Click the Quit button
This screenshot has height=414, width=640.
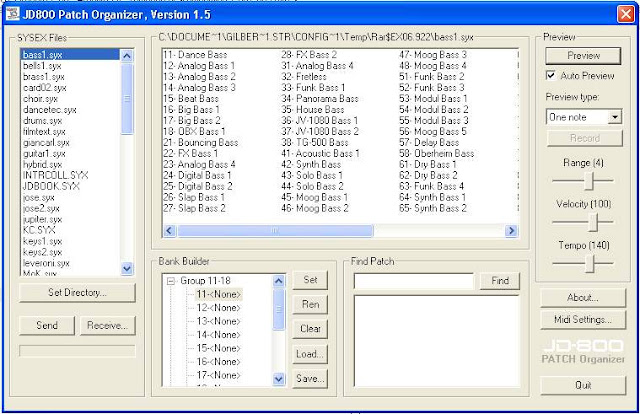[x=583, y=385]
